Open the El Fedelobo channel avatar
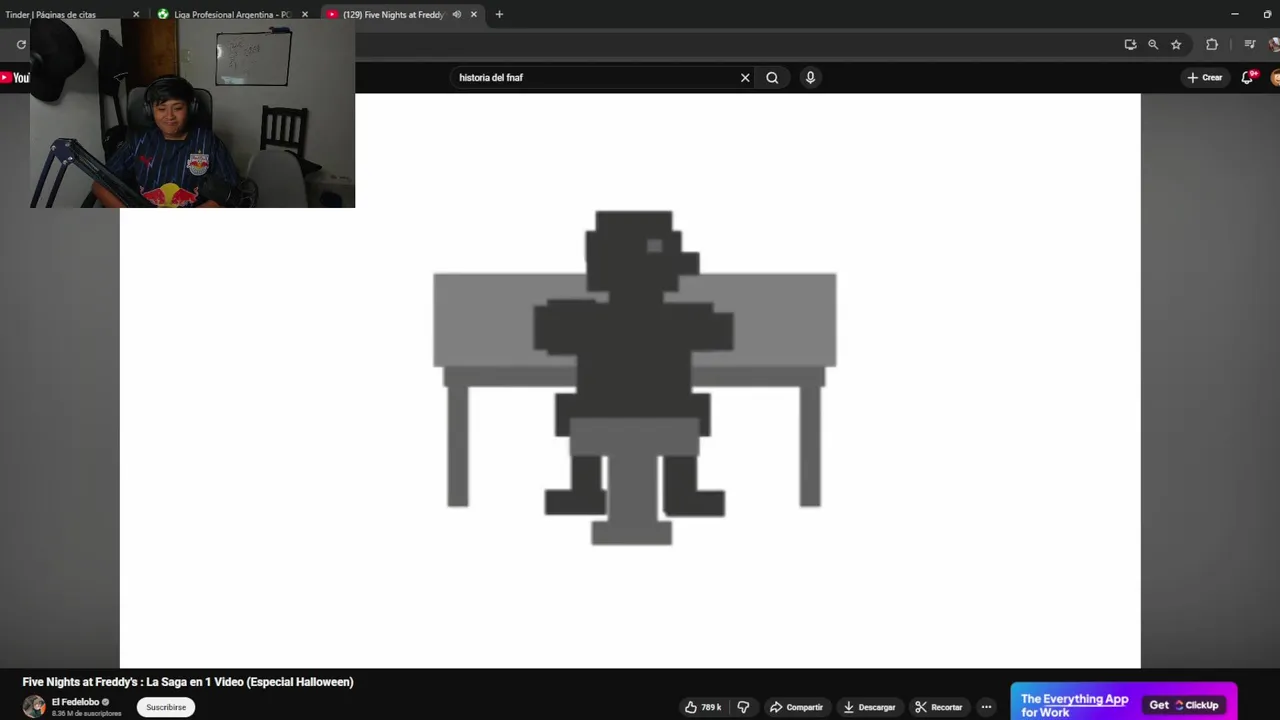Screen dimensions: 1280x720 34,706
